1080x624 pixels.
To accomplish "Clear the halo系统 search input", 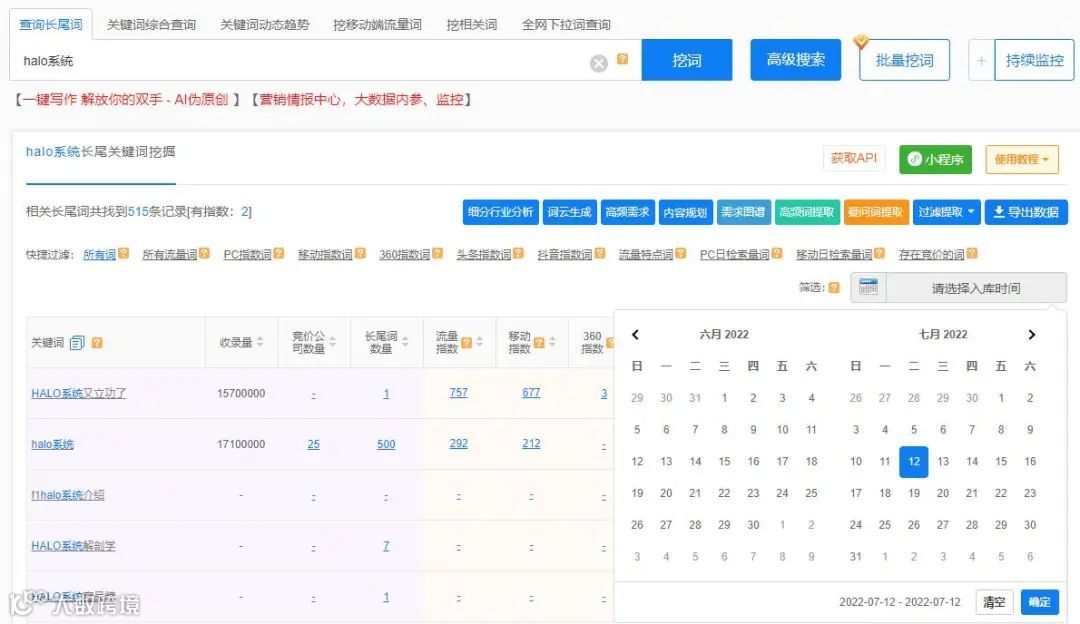I will [599, 63].
